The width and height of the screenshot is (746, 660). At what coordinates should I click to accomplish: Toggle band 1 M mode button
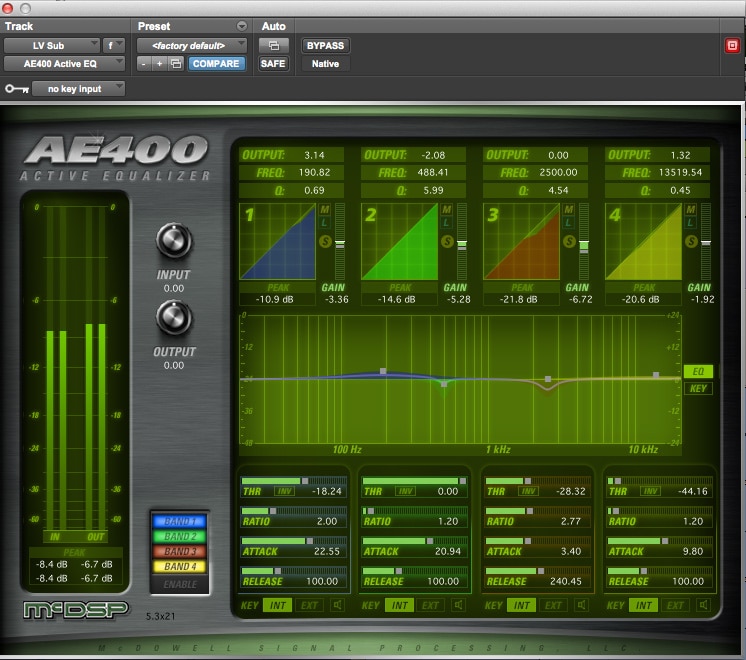click(x=325, y=209)
